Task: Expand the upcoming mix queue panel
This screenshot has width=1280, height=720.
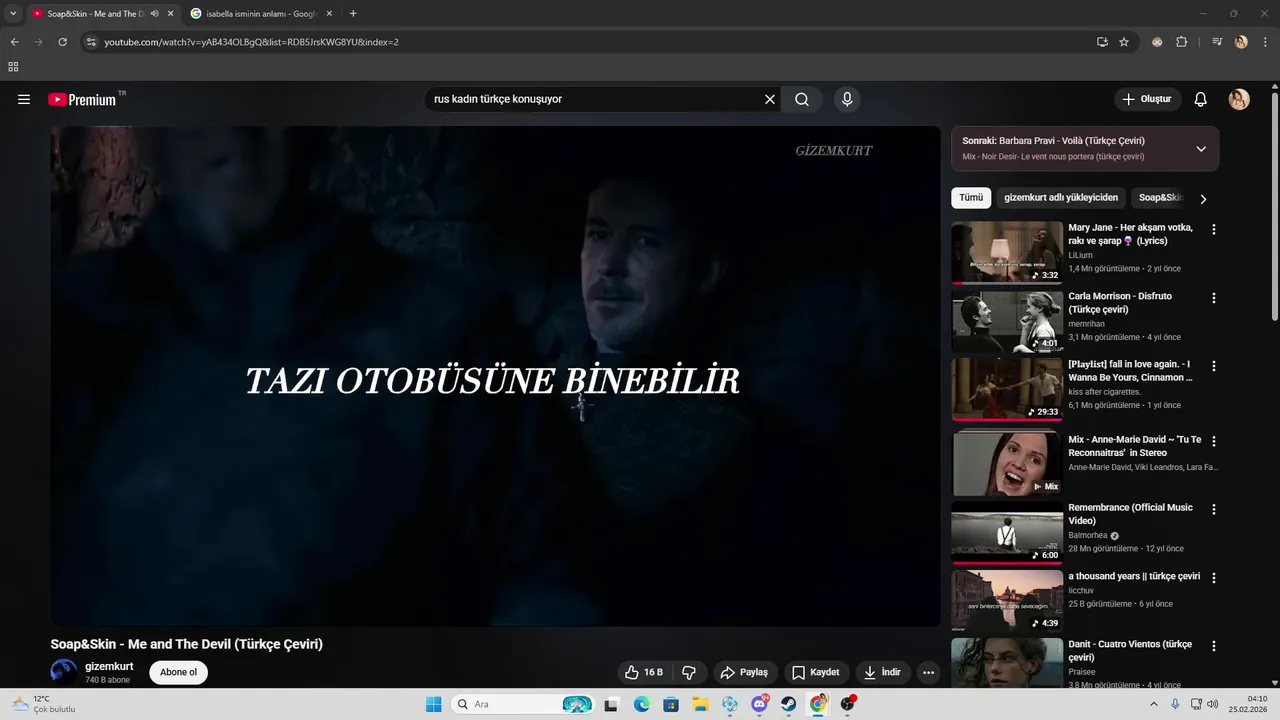Action: [1201, 149]
